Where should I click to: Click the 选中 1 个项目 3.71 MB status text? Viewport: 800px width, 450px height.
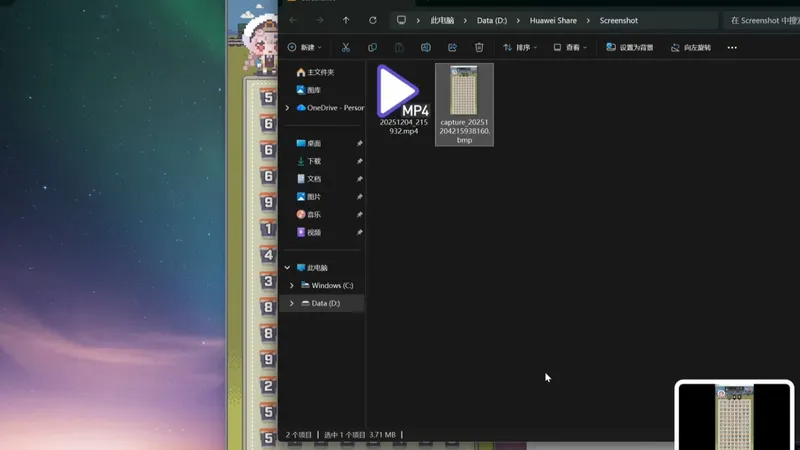click(x=360, y=435)
